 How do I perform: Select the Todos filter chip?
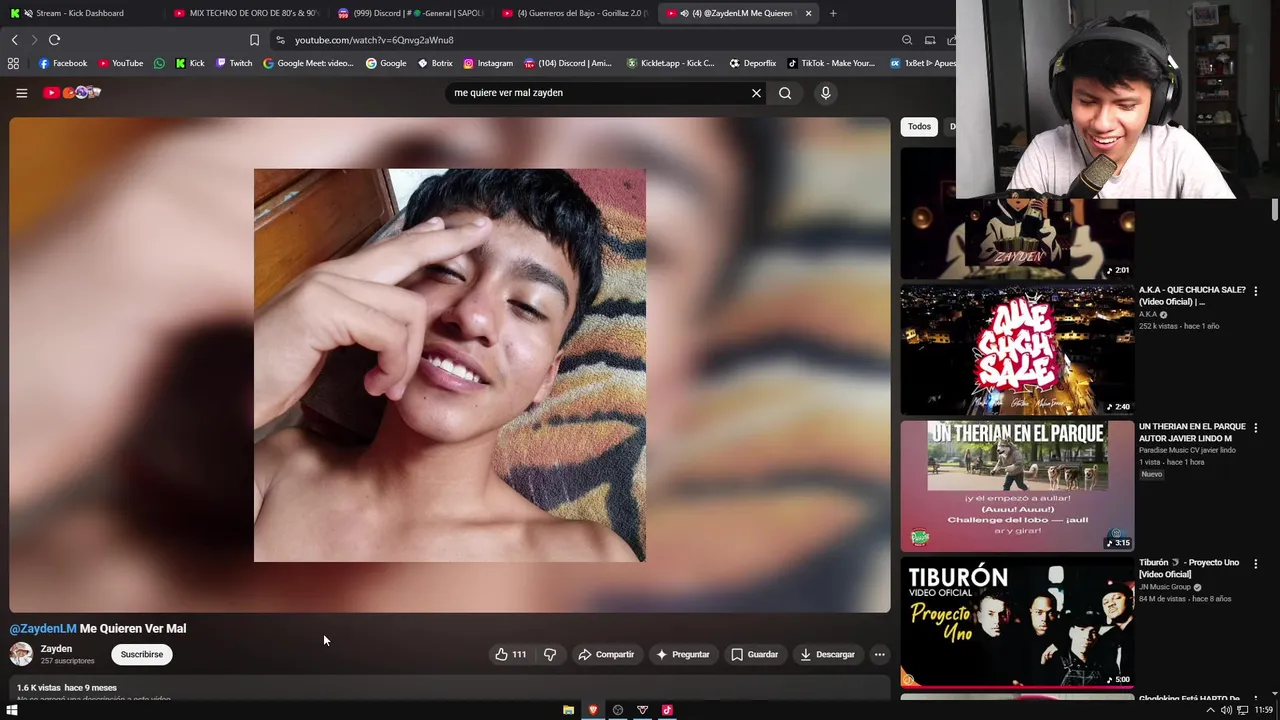pos(919,126)
